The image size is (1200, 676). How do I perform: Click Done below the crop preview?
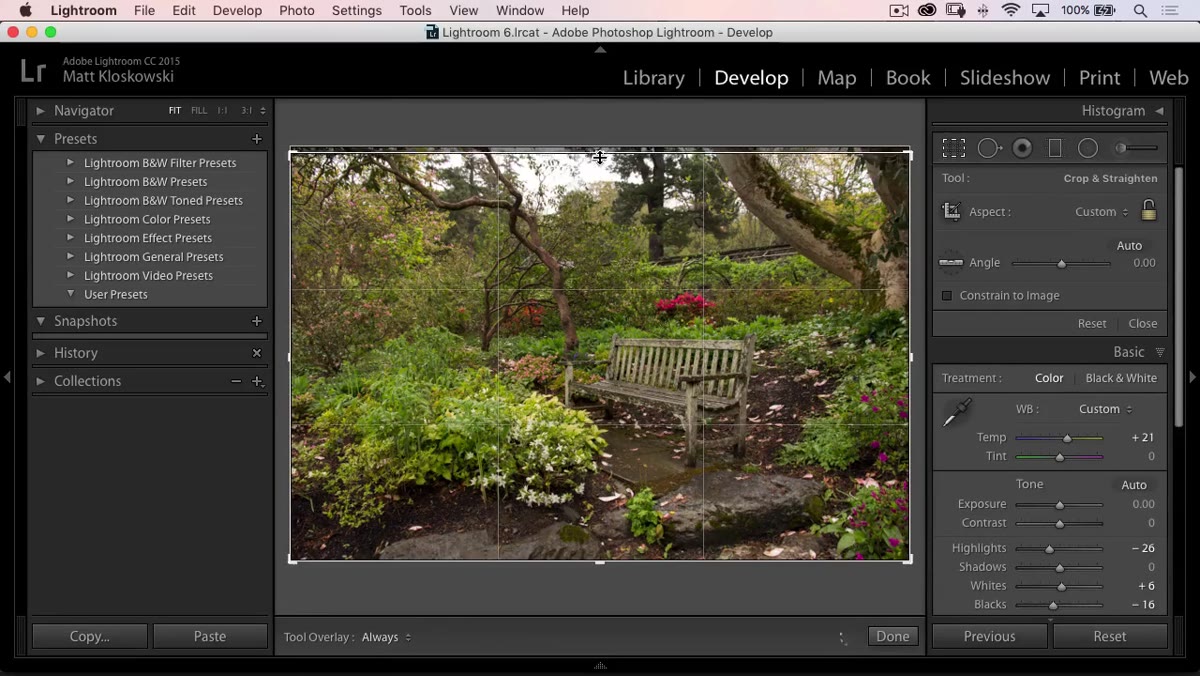click(893, 636)
